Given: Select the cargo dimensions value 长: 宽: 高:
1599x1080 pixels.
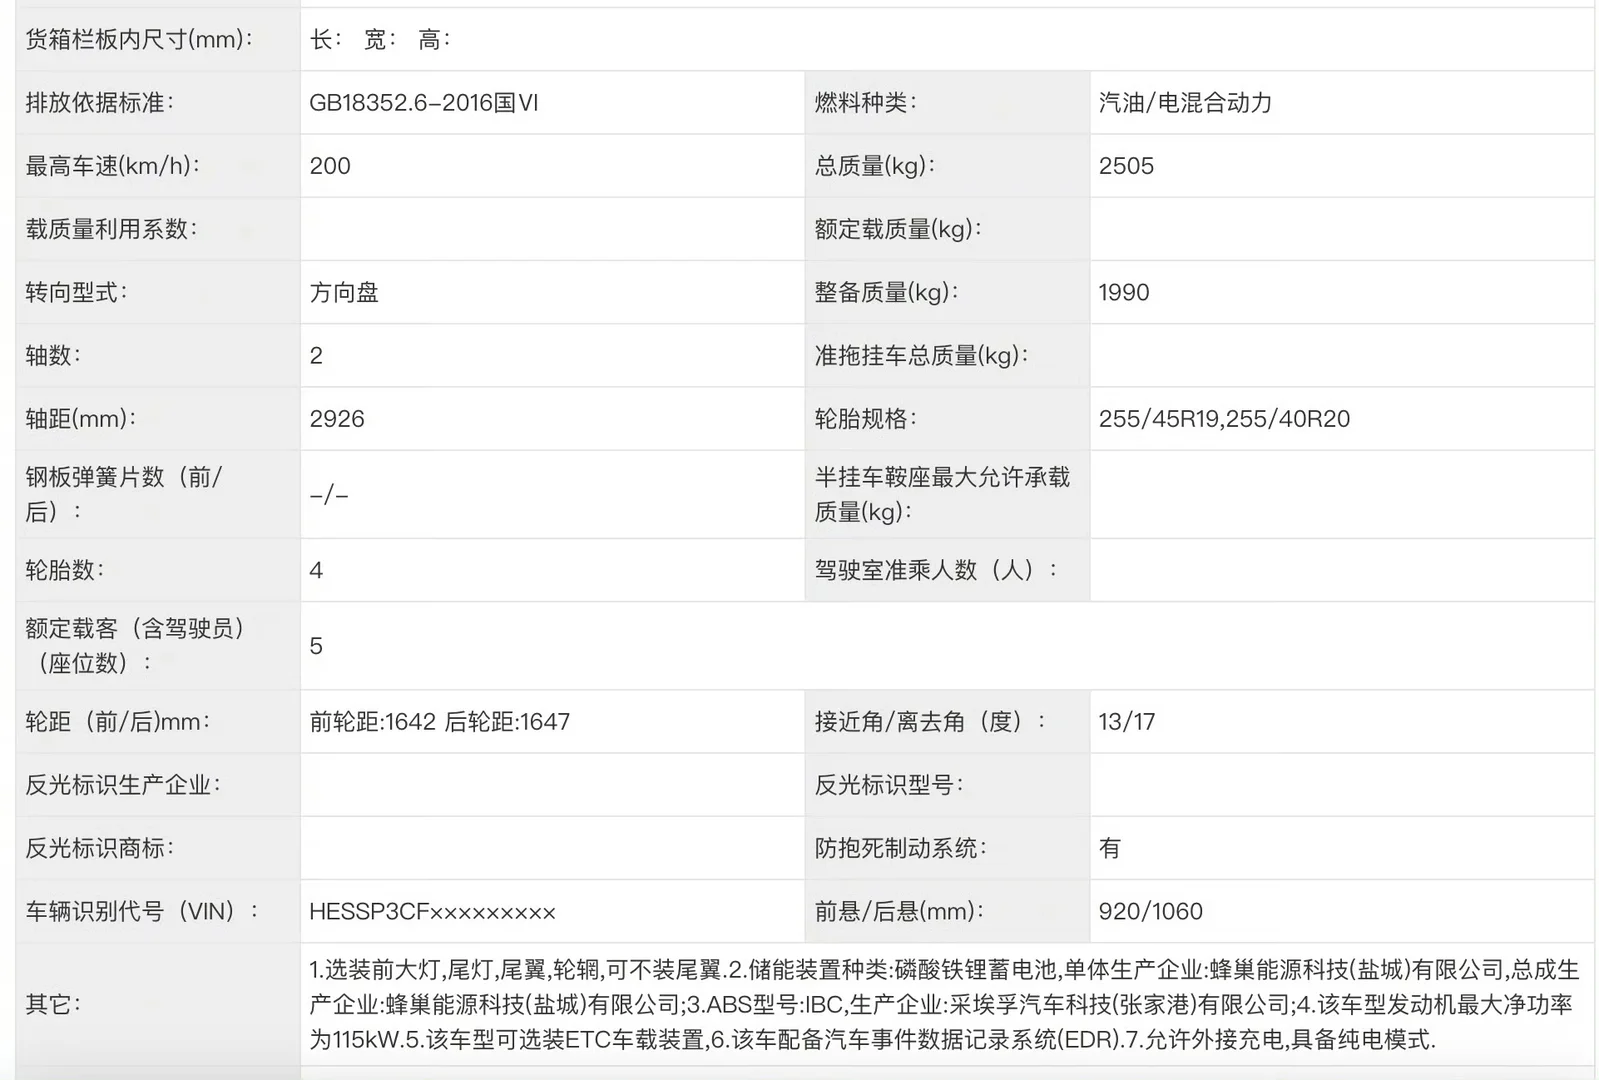Looking at the screenshot, I should coord(380,40).
